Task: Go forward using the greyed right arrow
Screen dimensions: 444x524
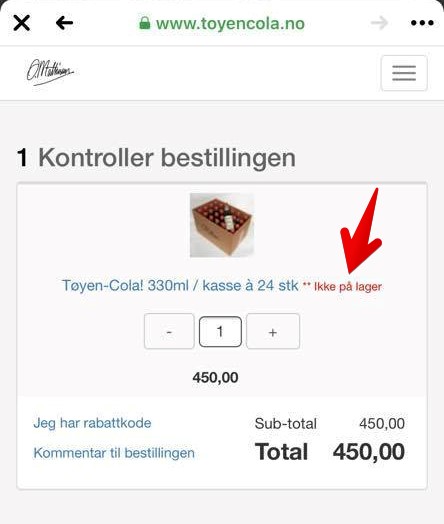Action: click(x=380, y=23)
